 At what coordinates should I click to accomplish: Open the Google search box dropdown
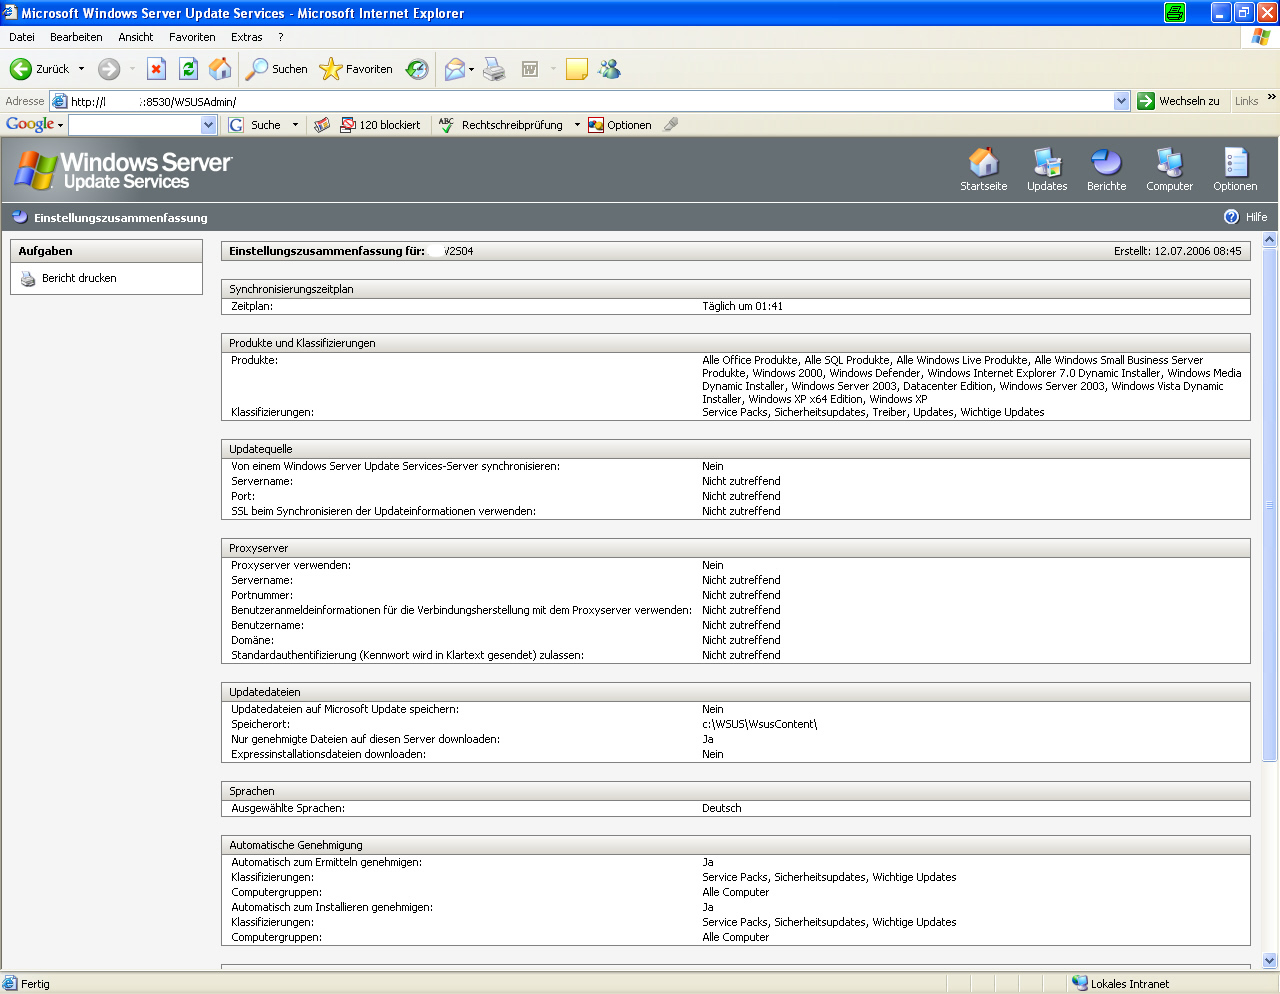coord(208,125)
